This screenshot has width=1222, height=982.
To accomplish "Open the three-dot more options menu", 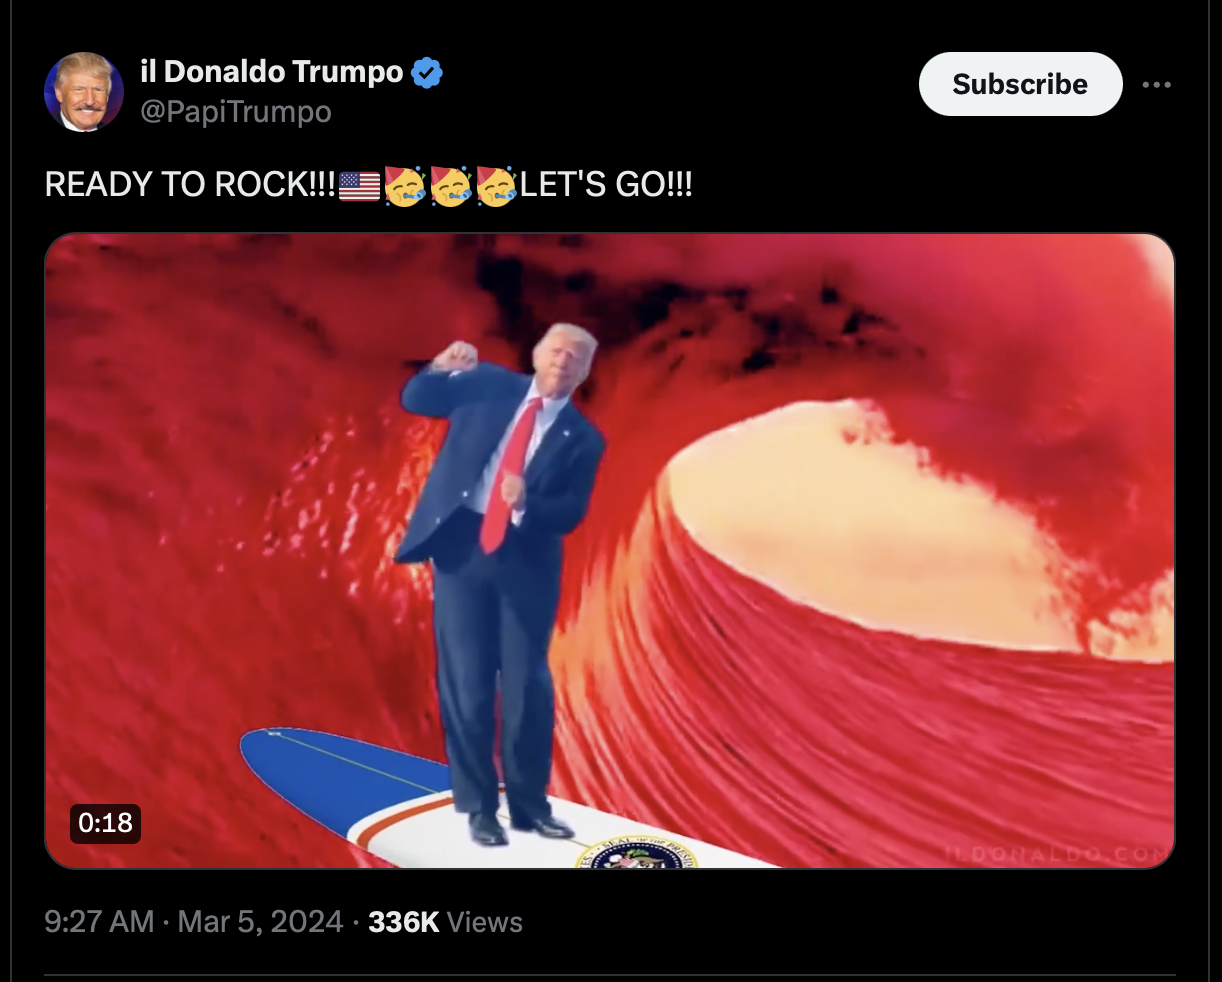I will [1157, 84].
